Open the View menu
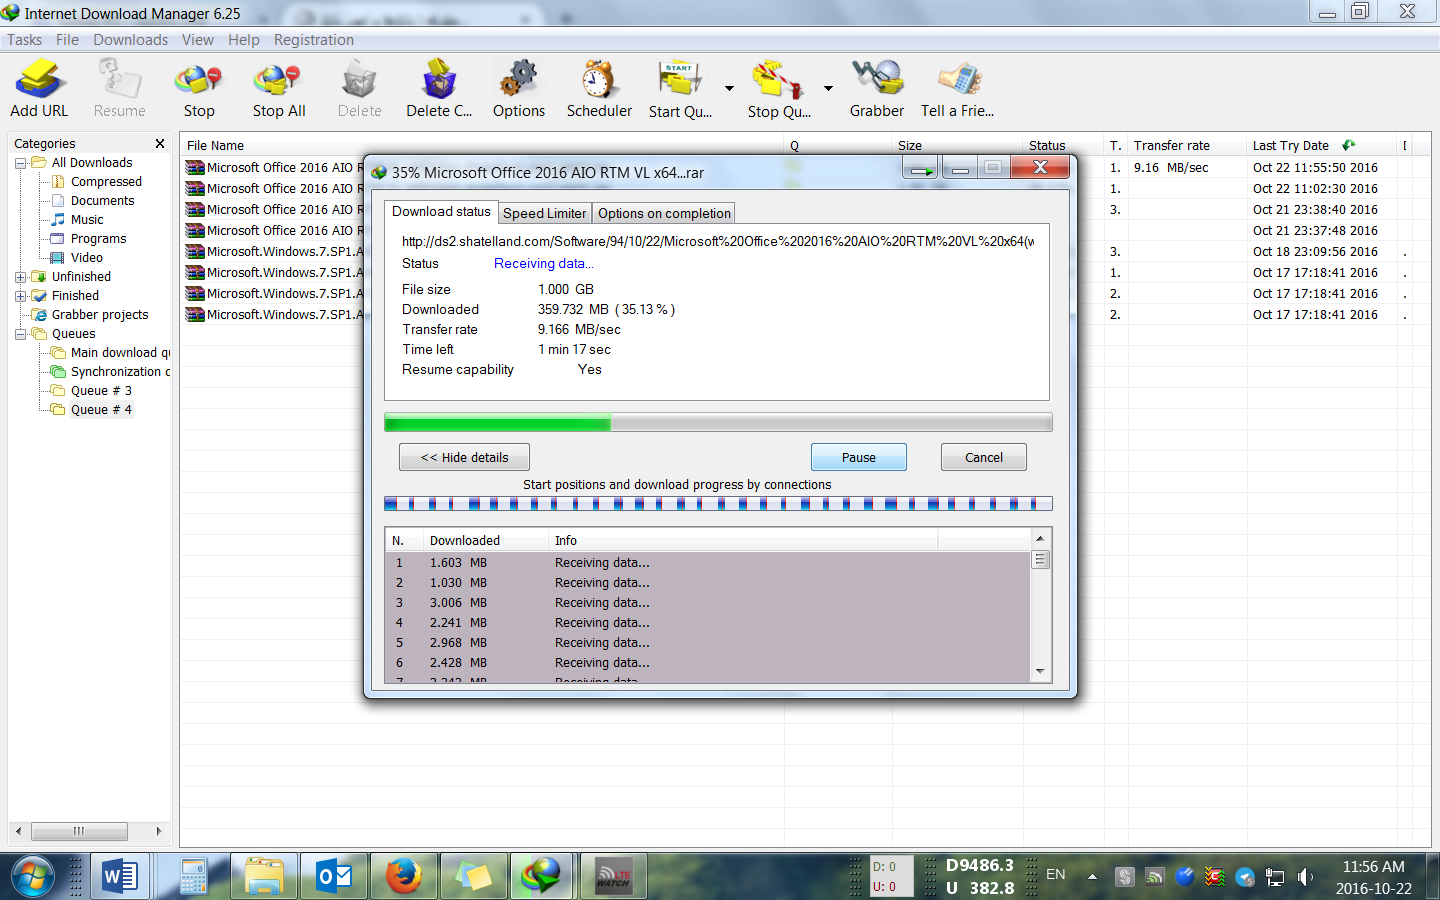Image resolution: width=1440 pixels, height=900 pixels. coord(198,40)
